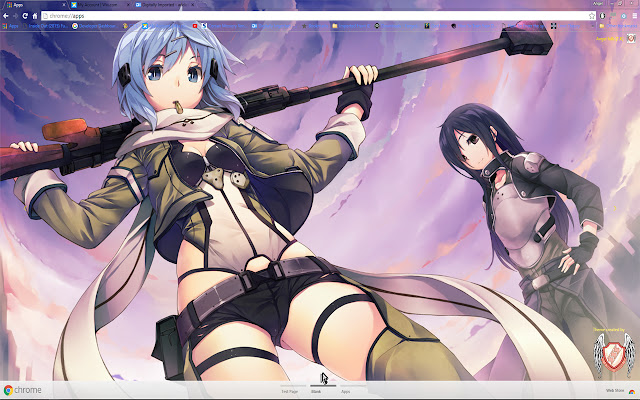Open the Apps bookmark shortcut

click(10, 26)
